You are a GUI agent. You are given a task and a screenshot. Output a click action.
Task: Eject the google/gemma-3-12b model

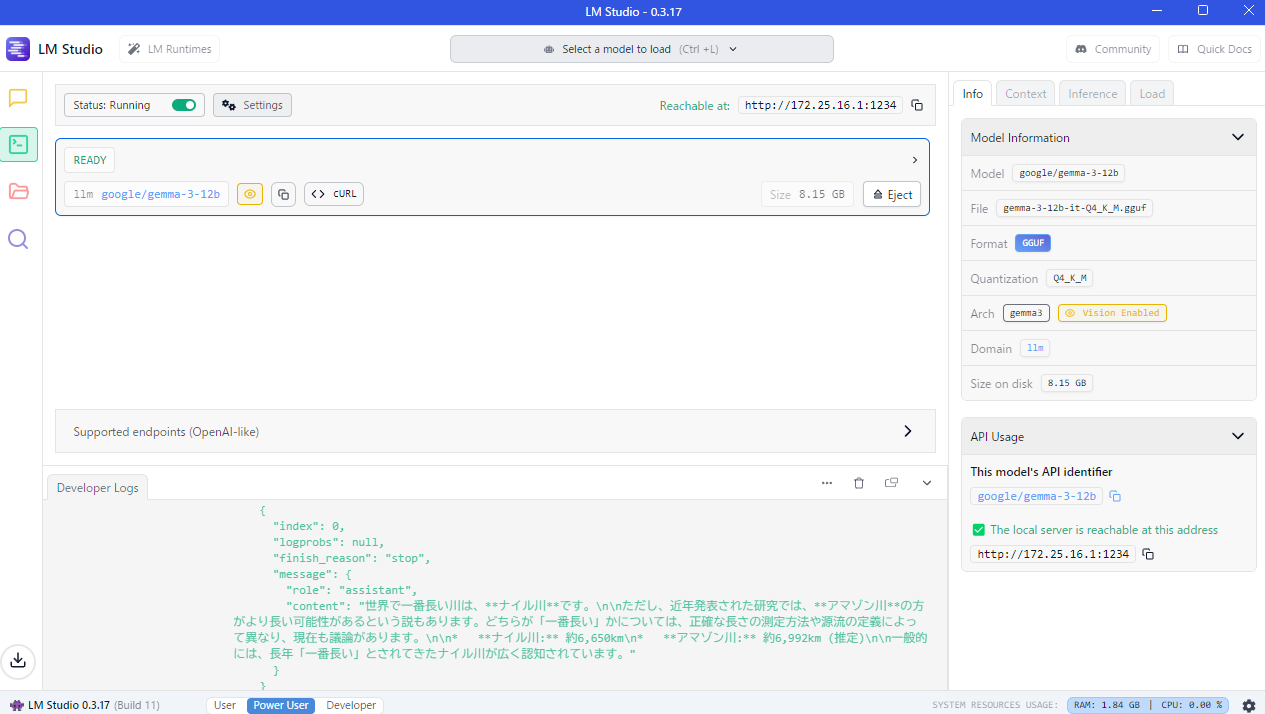coord(892,194)
